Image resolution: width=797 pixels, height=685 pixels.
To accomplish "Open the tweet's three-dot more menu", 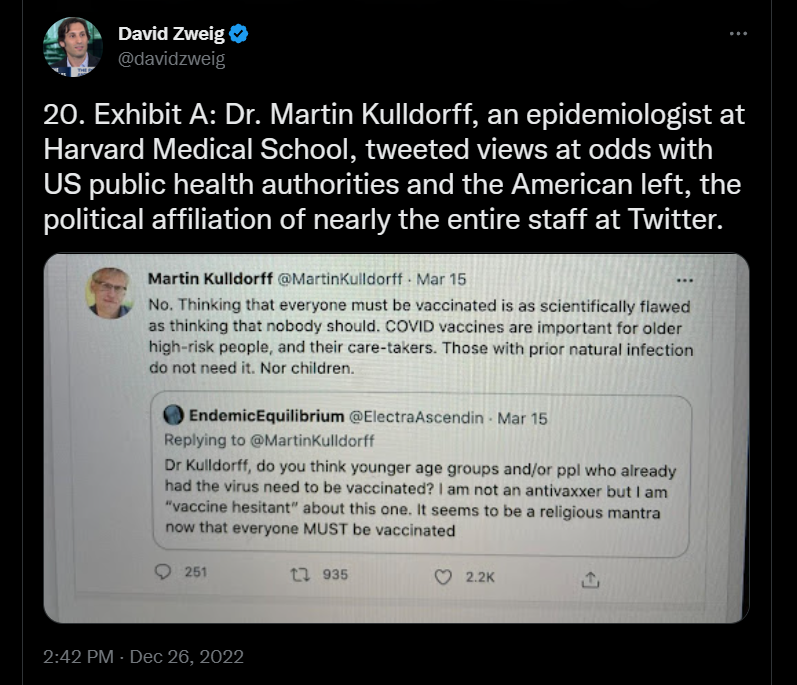I will tap(738, 33).
